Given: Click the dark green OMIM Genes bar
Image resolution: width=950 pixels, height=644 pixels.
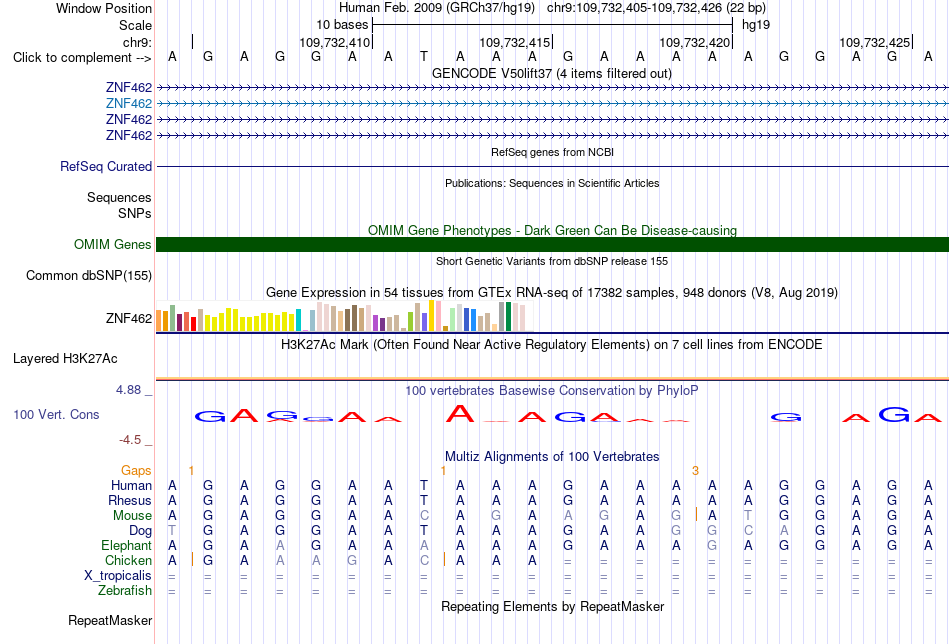Looking at the screenshot, I should click(x=552, y=244).
